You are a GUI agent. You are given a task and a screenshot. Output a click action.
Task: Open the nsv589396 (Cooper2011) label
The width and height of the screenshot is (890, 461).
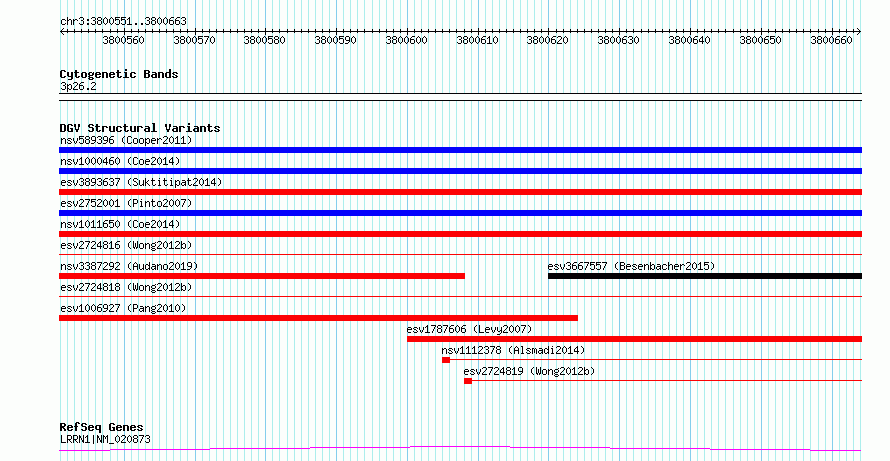[126, 140]
